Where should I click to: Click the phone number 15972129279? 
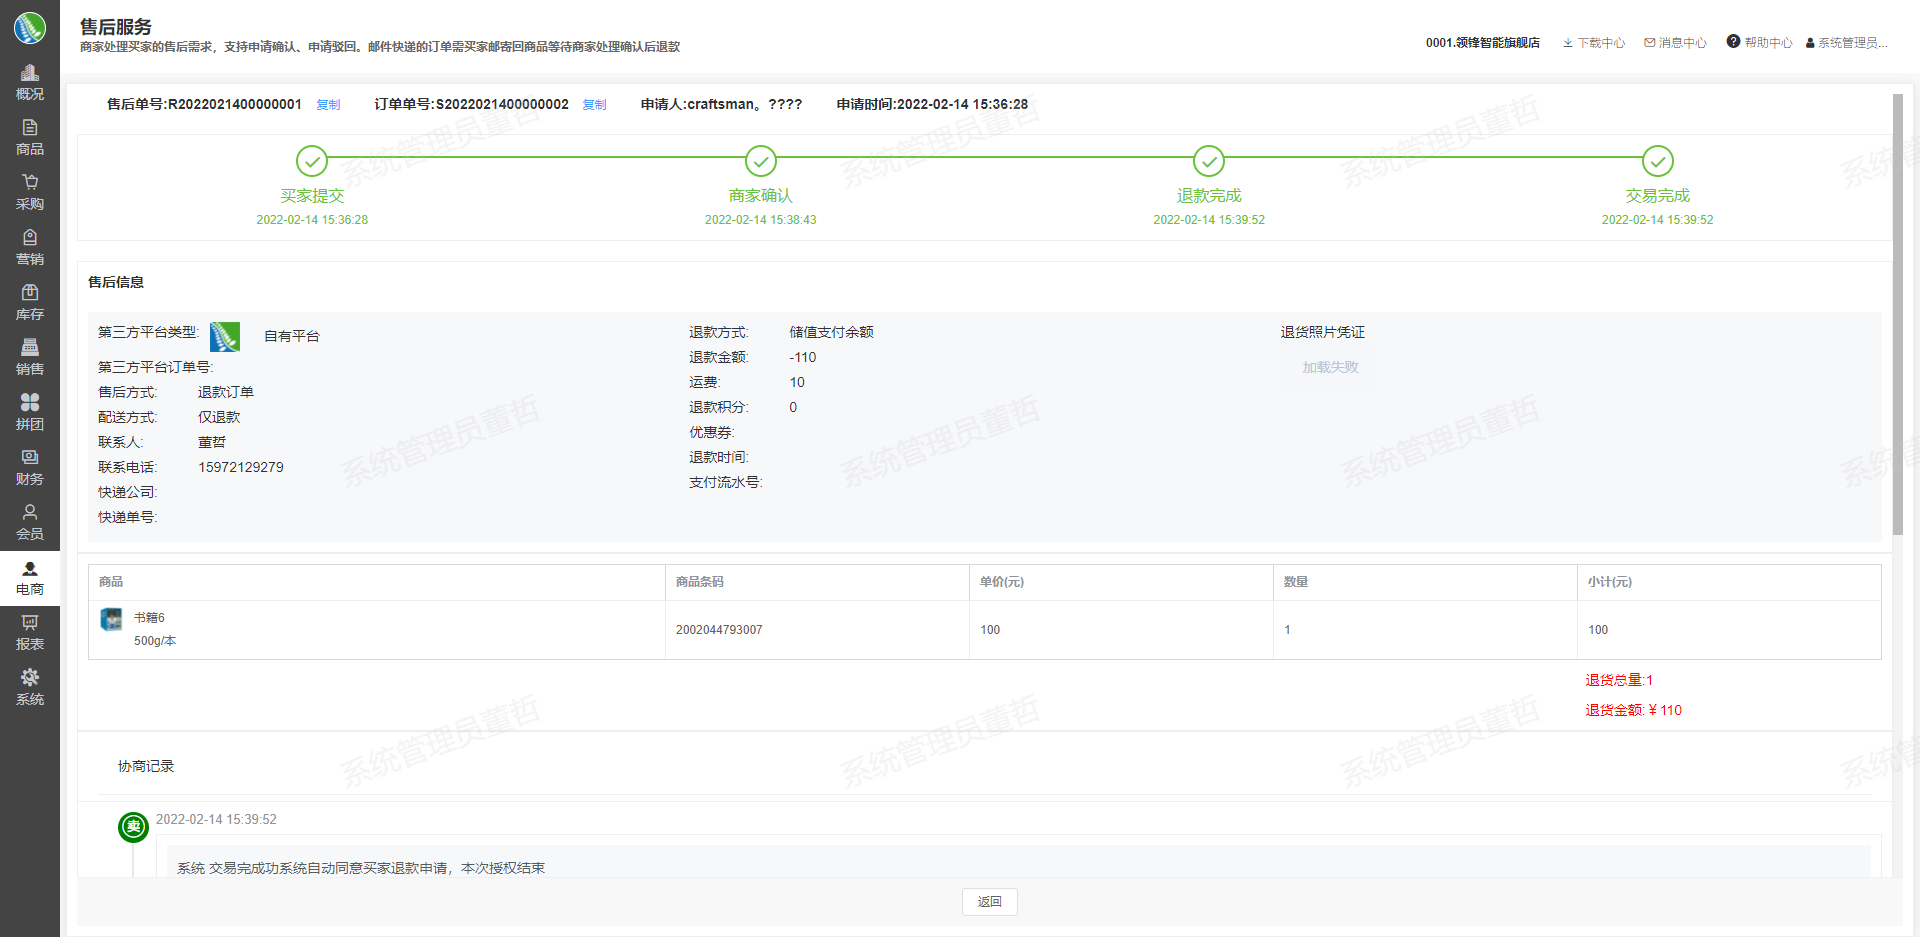(241, 467)
